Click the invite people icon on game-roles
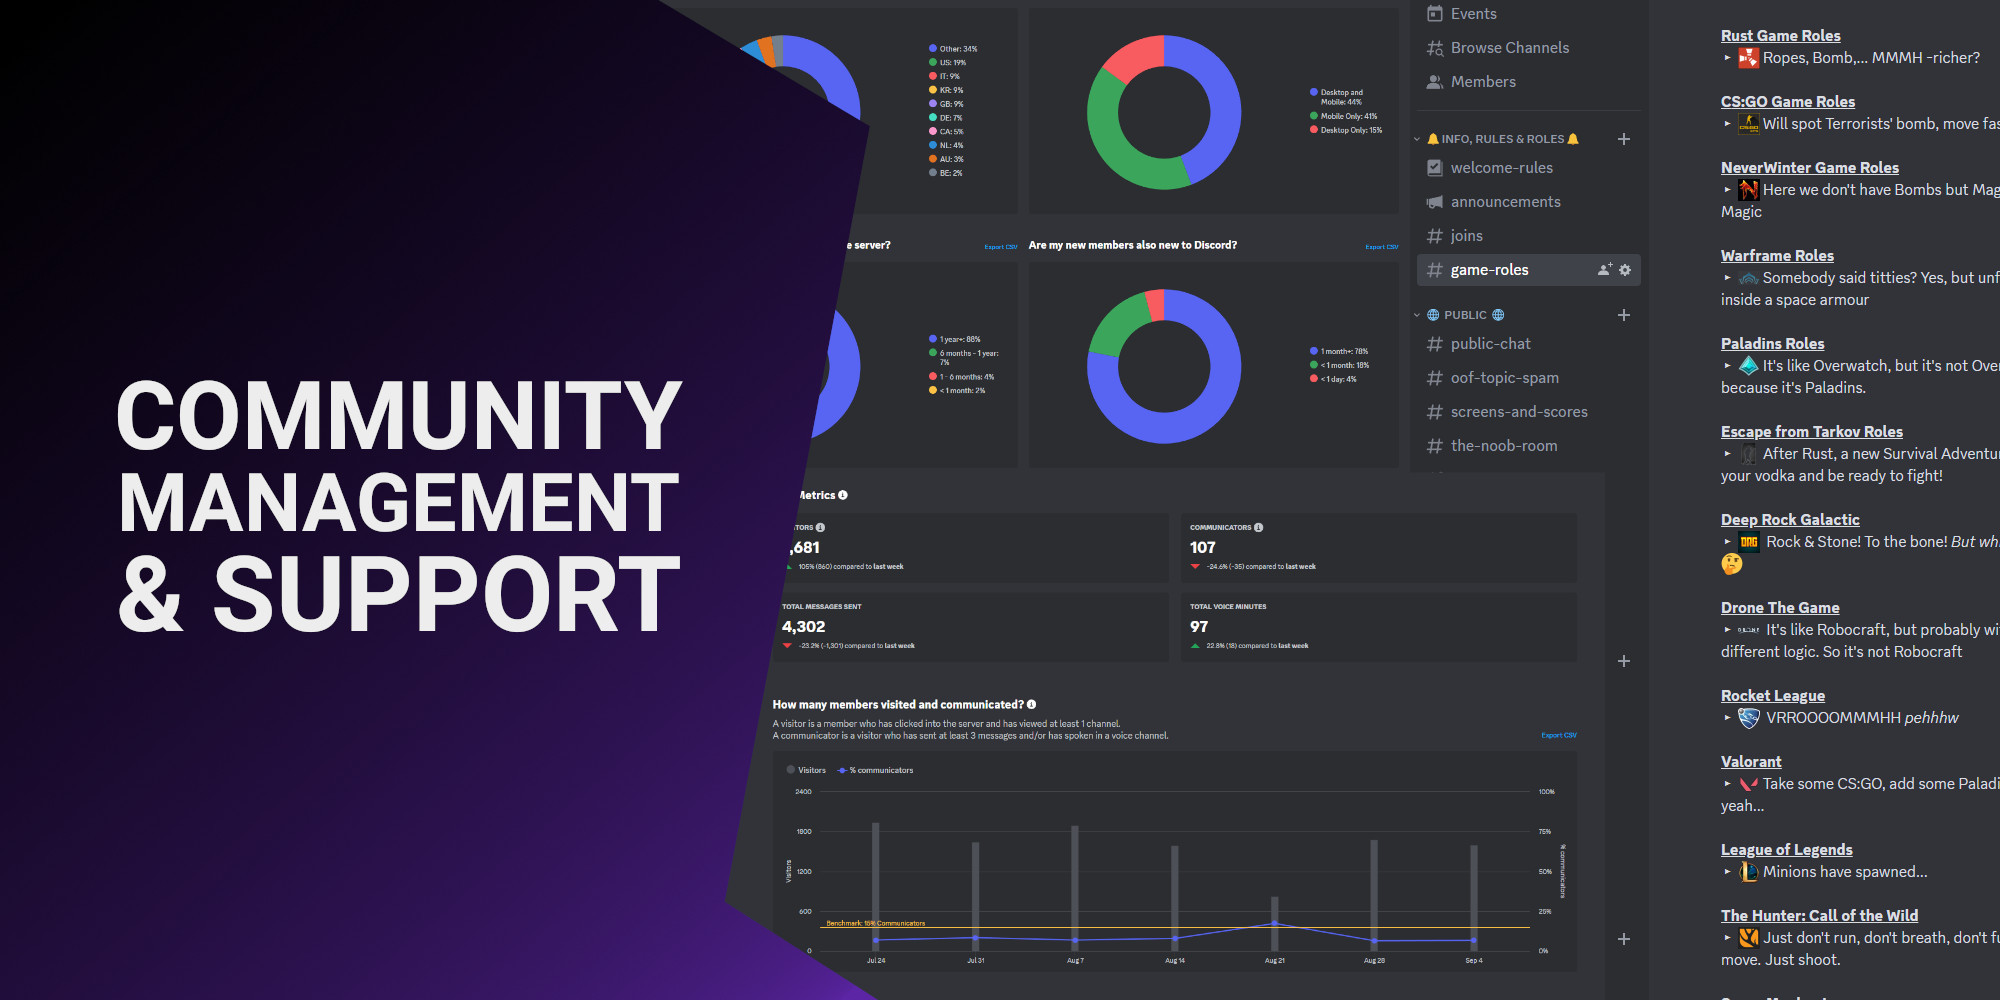2000x1000 pixels. [1605, 270]
